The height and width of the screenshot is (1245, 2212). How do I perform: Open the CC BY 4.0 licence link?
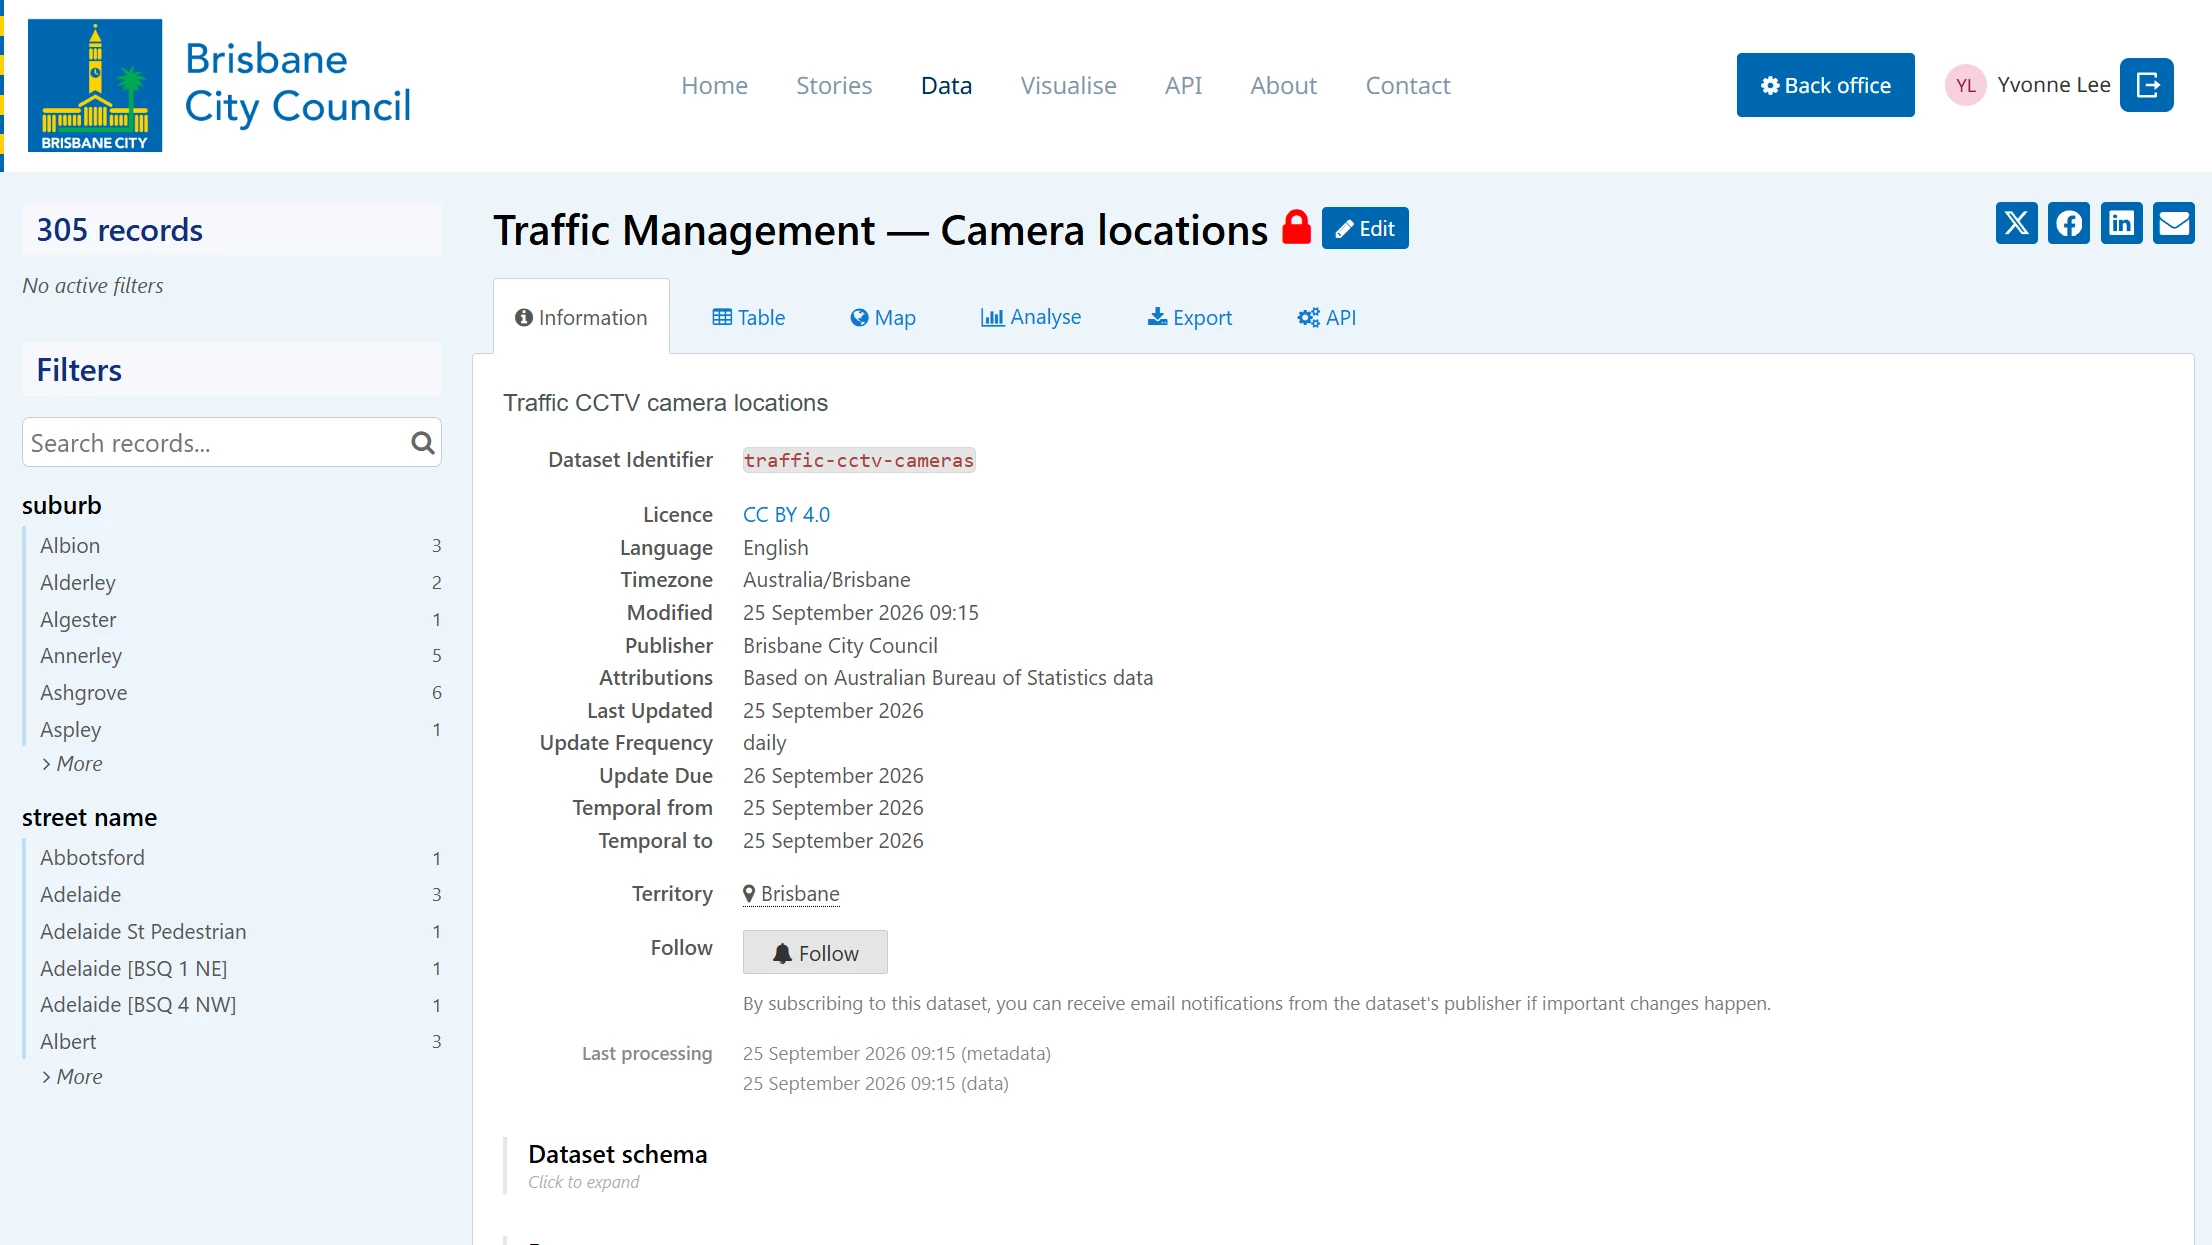[786, 514]
